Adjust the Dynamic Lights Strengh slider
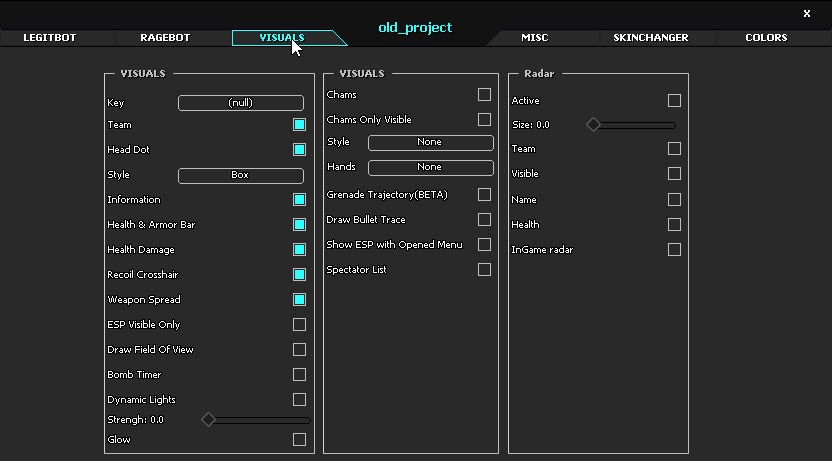The image size is (833, 463). point(209,420)
